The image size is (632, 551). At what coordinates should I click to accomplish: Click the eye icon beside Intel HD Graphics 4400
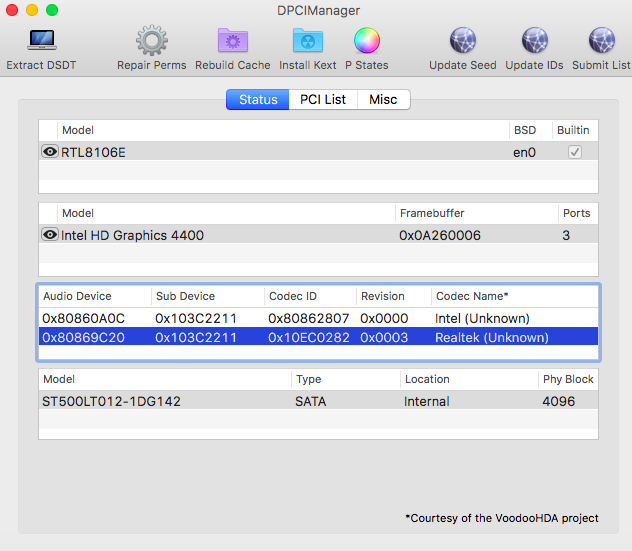coord(49,235)
